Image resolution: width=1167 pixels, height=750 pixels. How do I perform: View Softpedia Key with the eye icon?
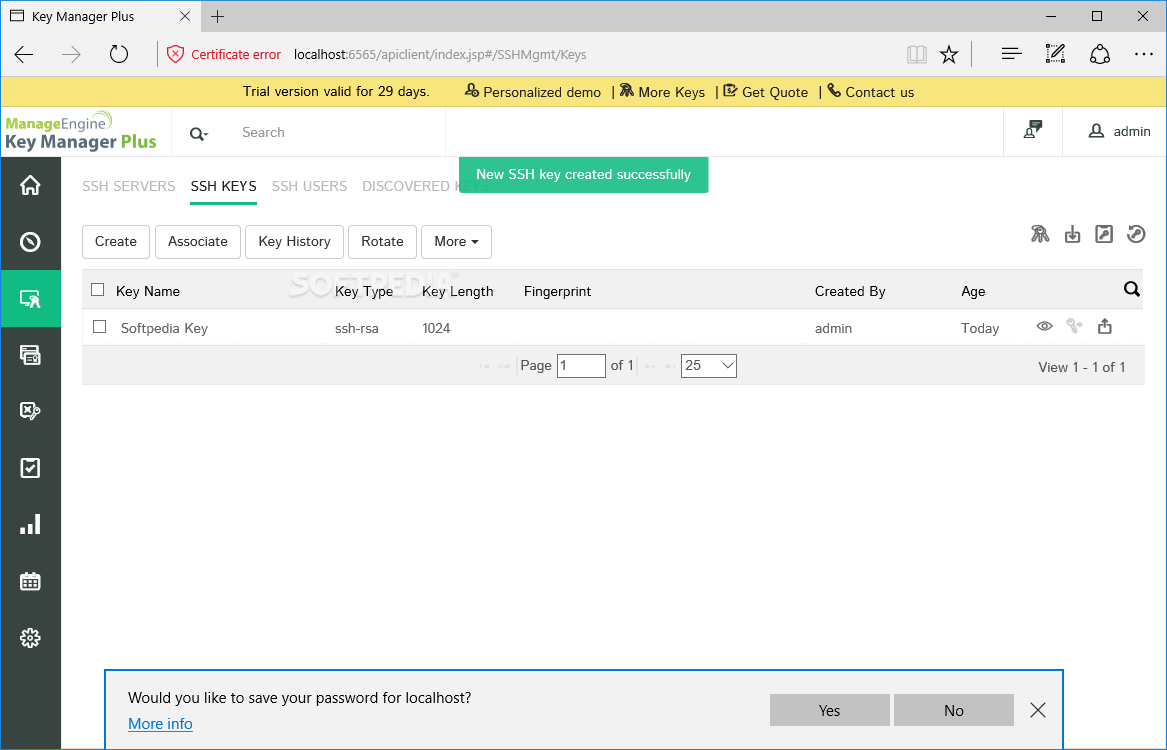coord(1044,326)
